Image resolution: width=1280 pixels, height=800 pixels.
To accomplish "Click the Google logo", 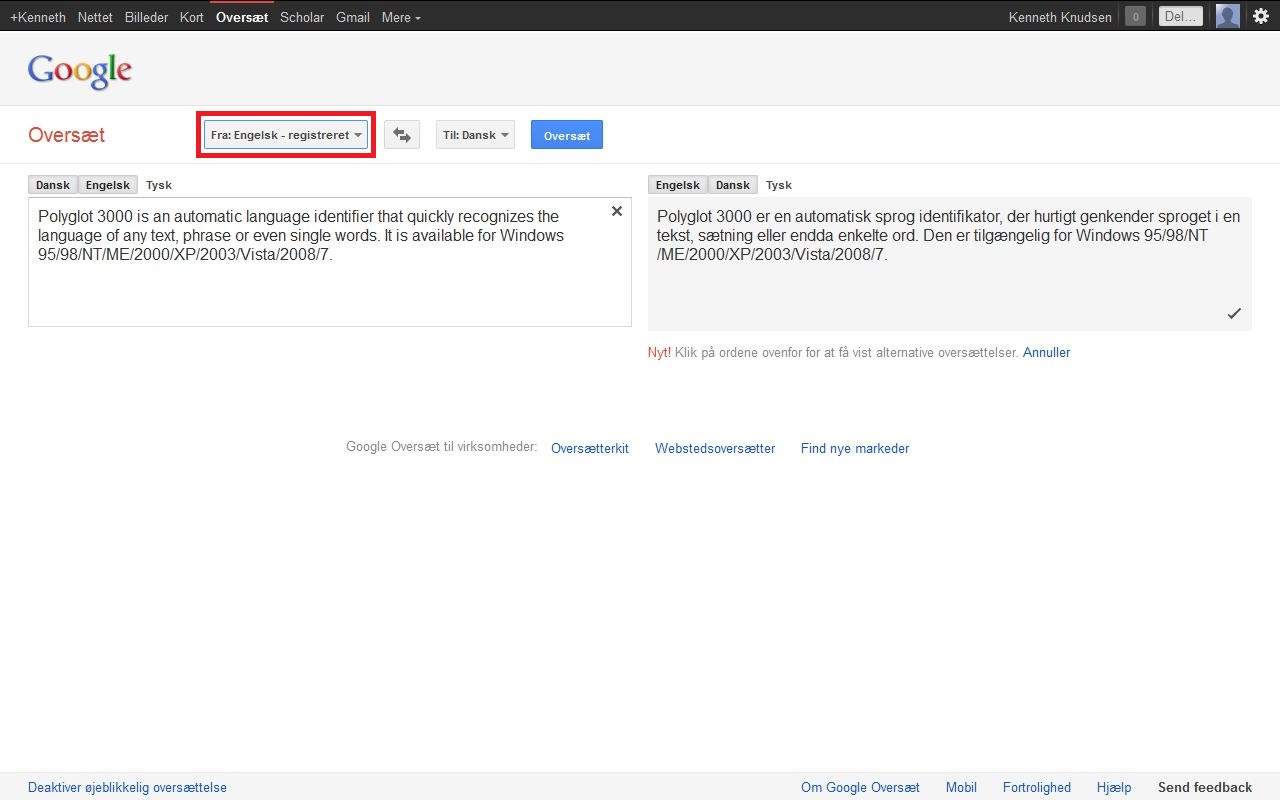I will [x=80, y=70].
